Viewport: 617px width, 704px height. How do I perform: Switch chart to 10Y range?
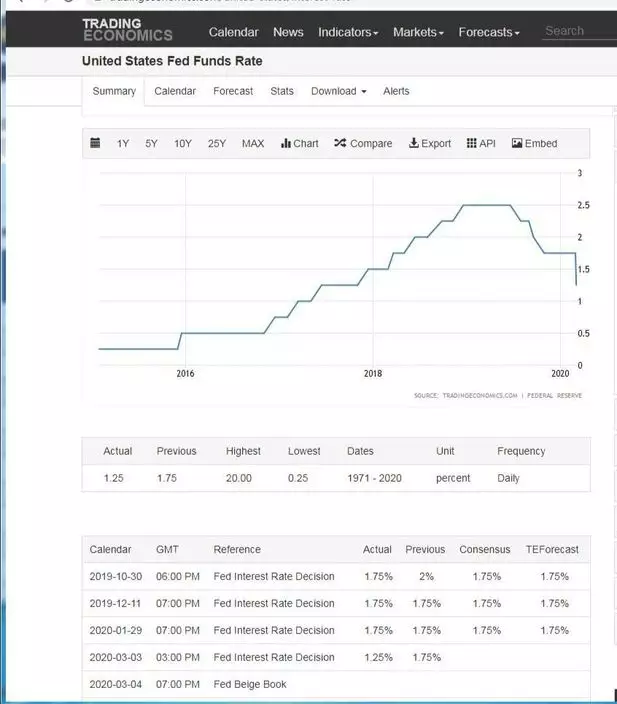click(183, 143)
